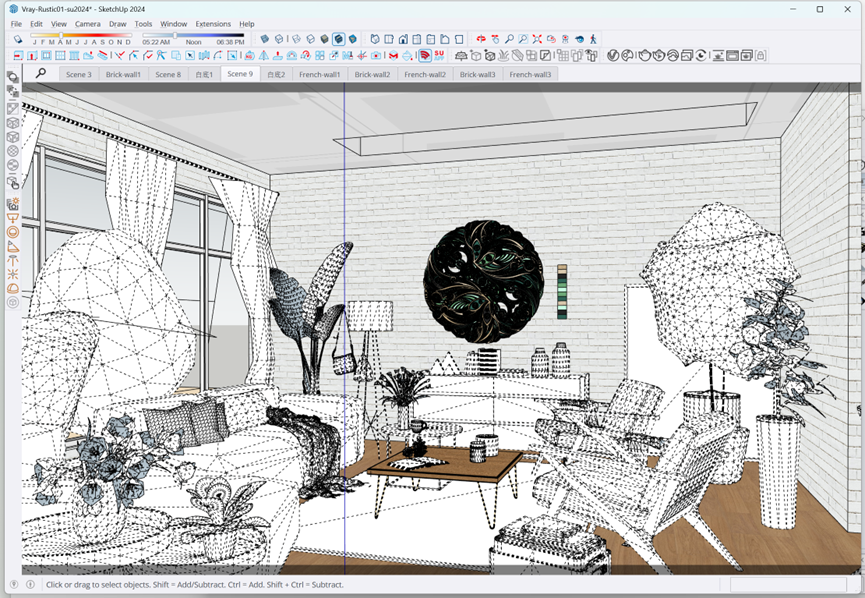Click the measurements input box

[x=788, y=584]
